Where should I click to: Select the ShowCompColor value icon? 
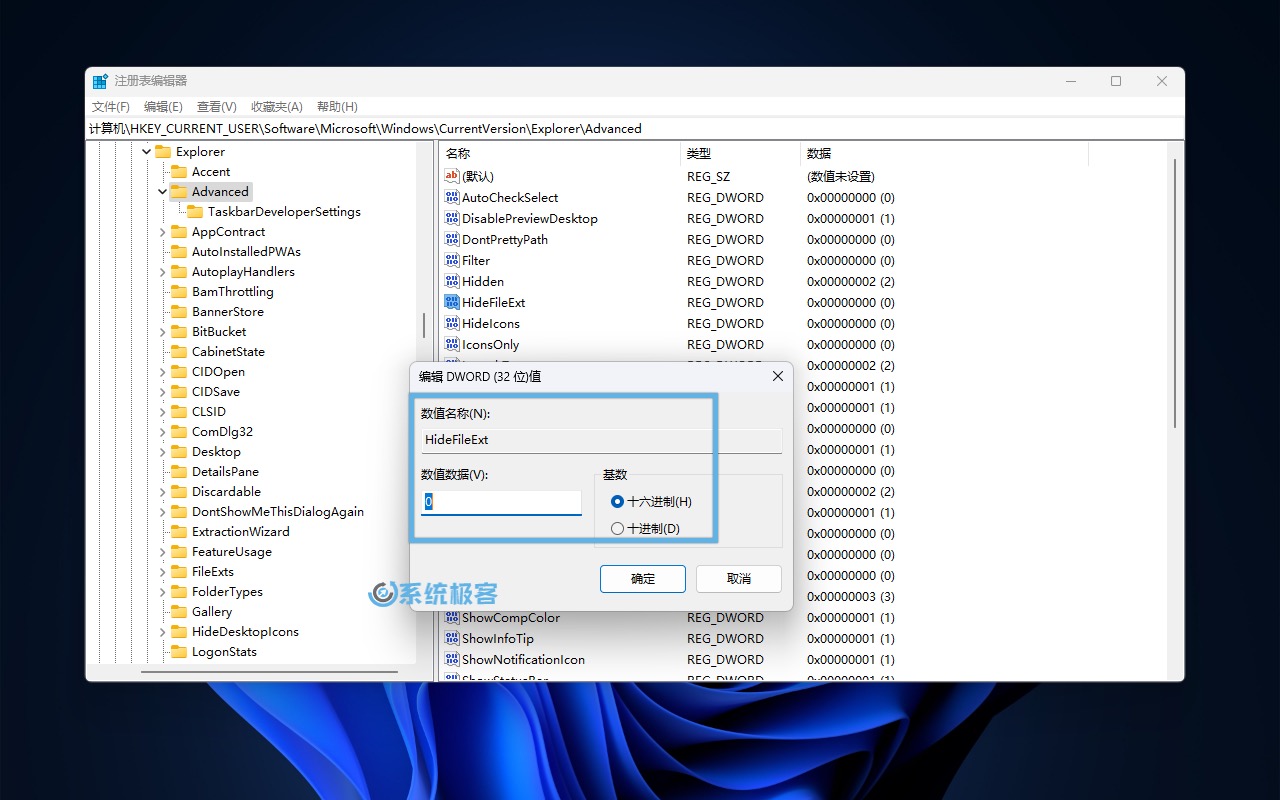[451, 617]
